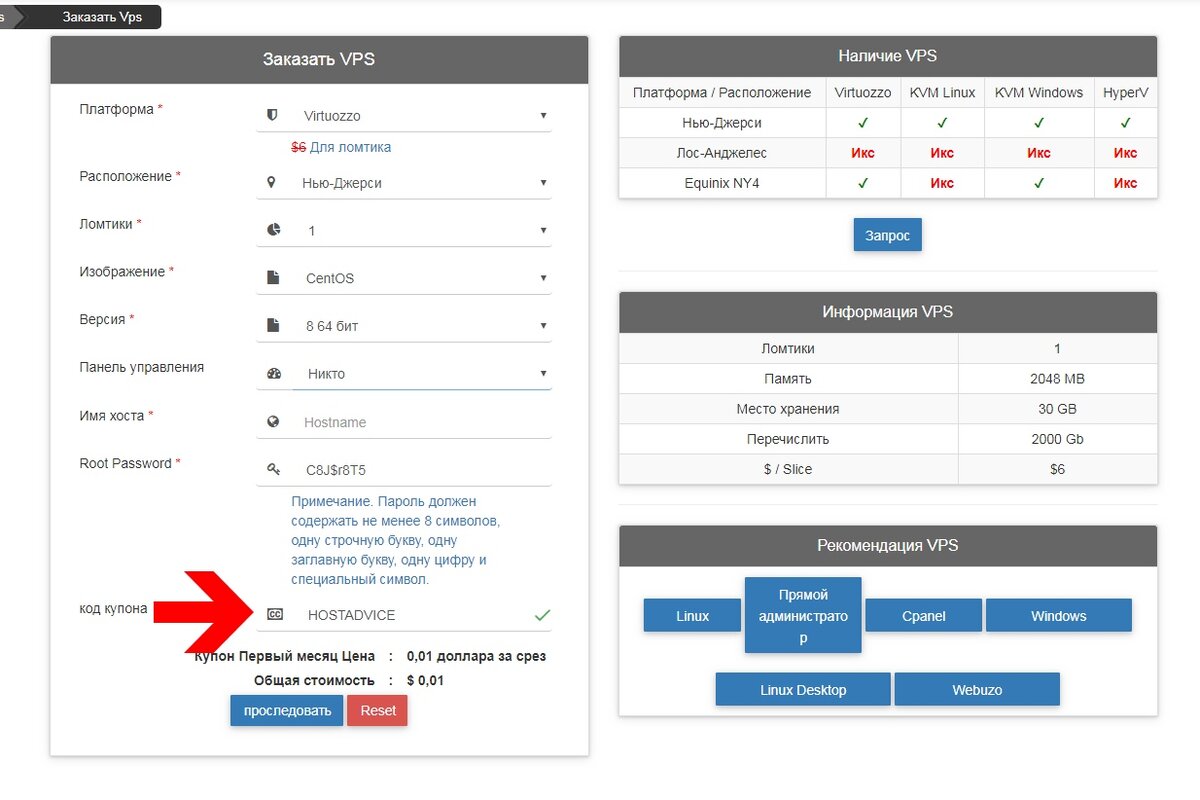Click the Нью-Джерси row label in availability table
The width and height of the screenshot is (1200, 800).
tap(722, 123)
